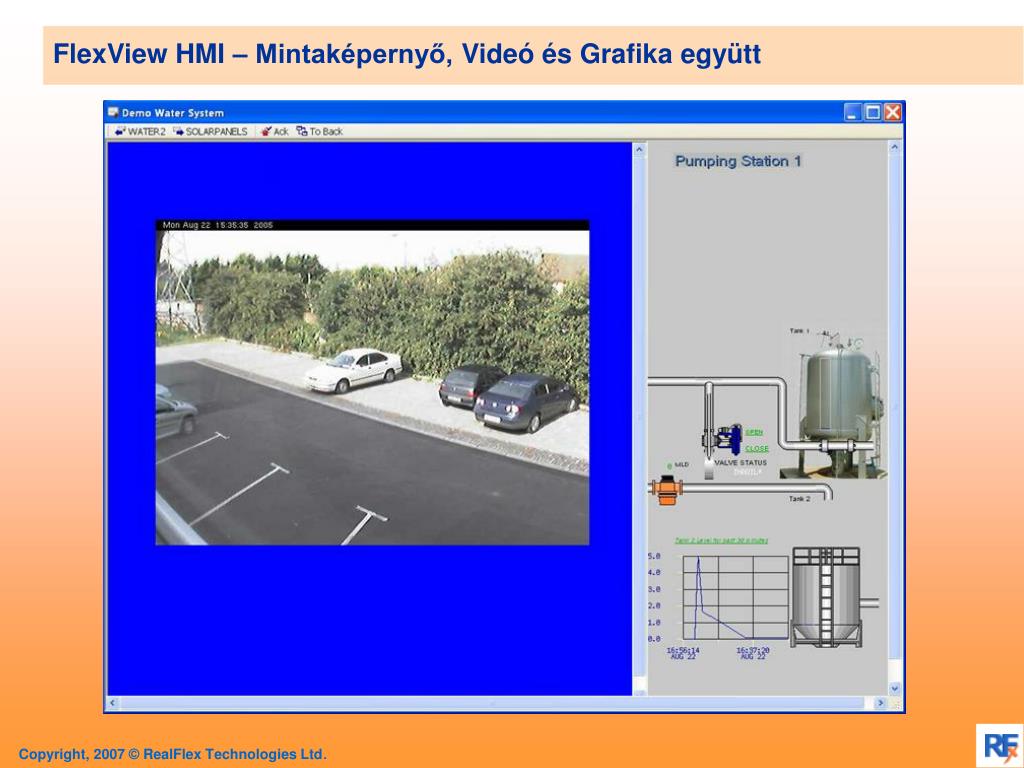1024x768 pixels.
Task: Click right arrow of horizontal scrollbar
Action: 880,703
